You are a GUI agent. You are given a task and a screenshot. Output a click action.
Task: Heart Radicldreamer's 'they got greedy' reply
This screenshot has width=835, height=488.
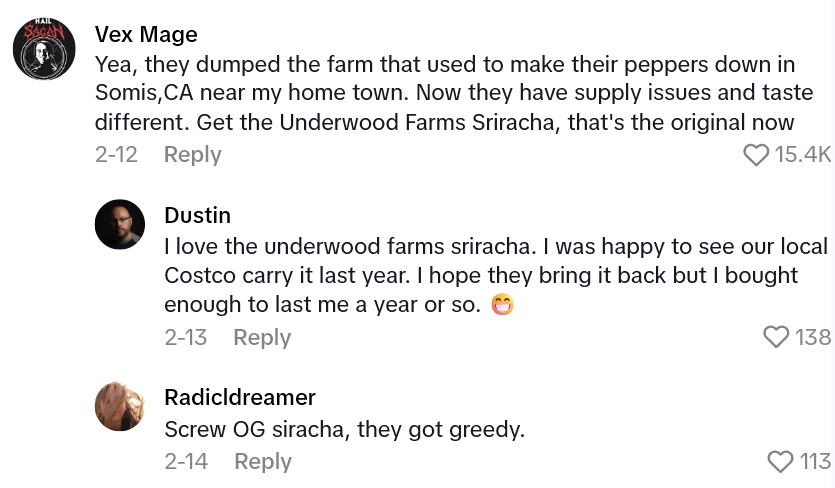tap(779, 461)
